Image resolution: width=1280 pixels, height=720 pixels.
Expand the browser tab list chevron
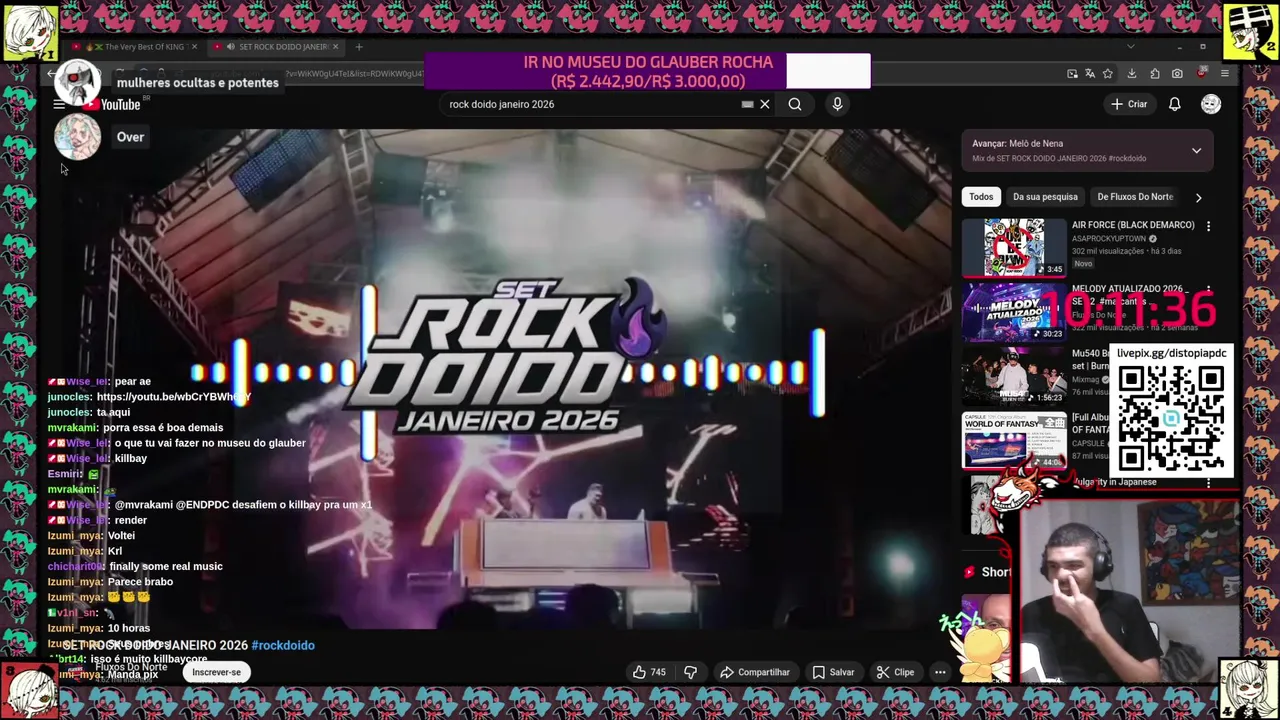point(1131,47)
